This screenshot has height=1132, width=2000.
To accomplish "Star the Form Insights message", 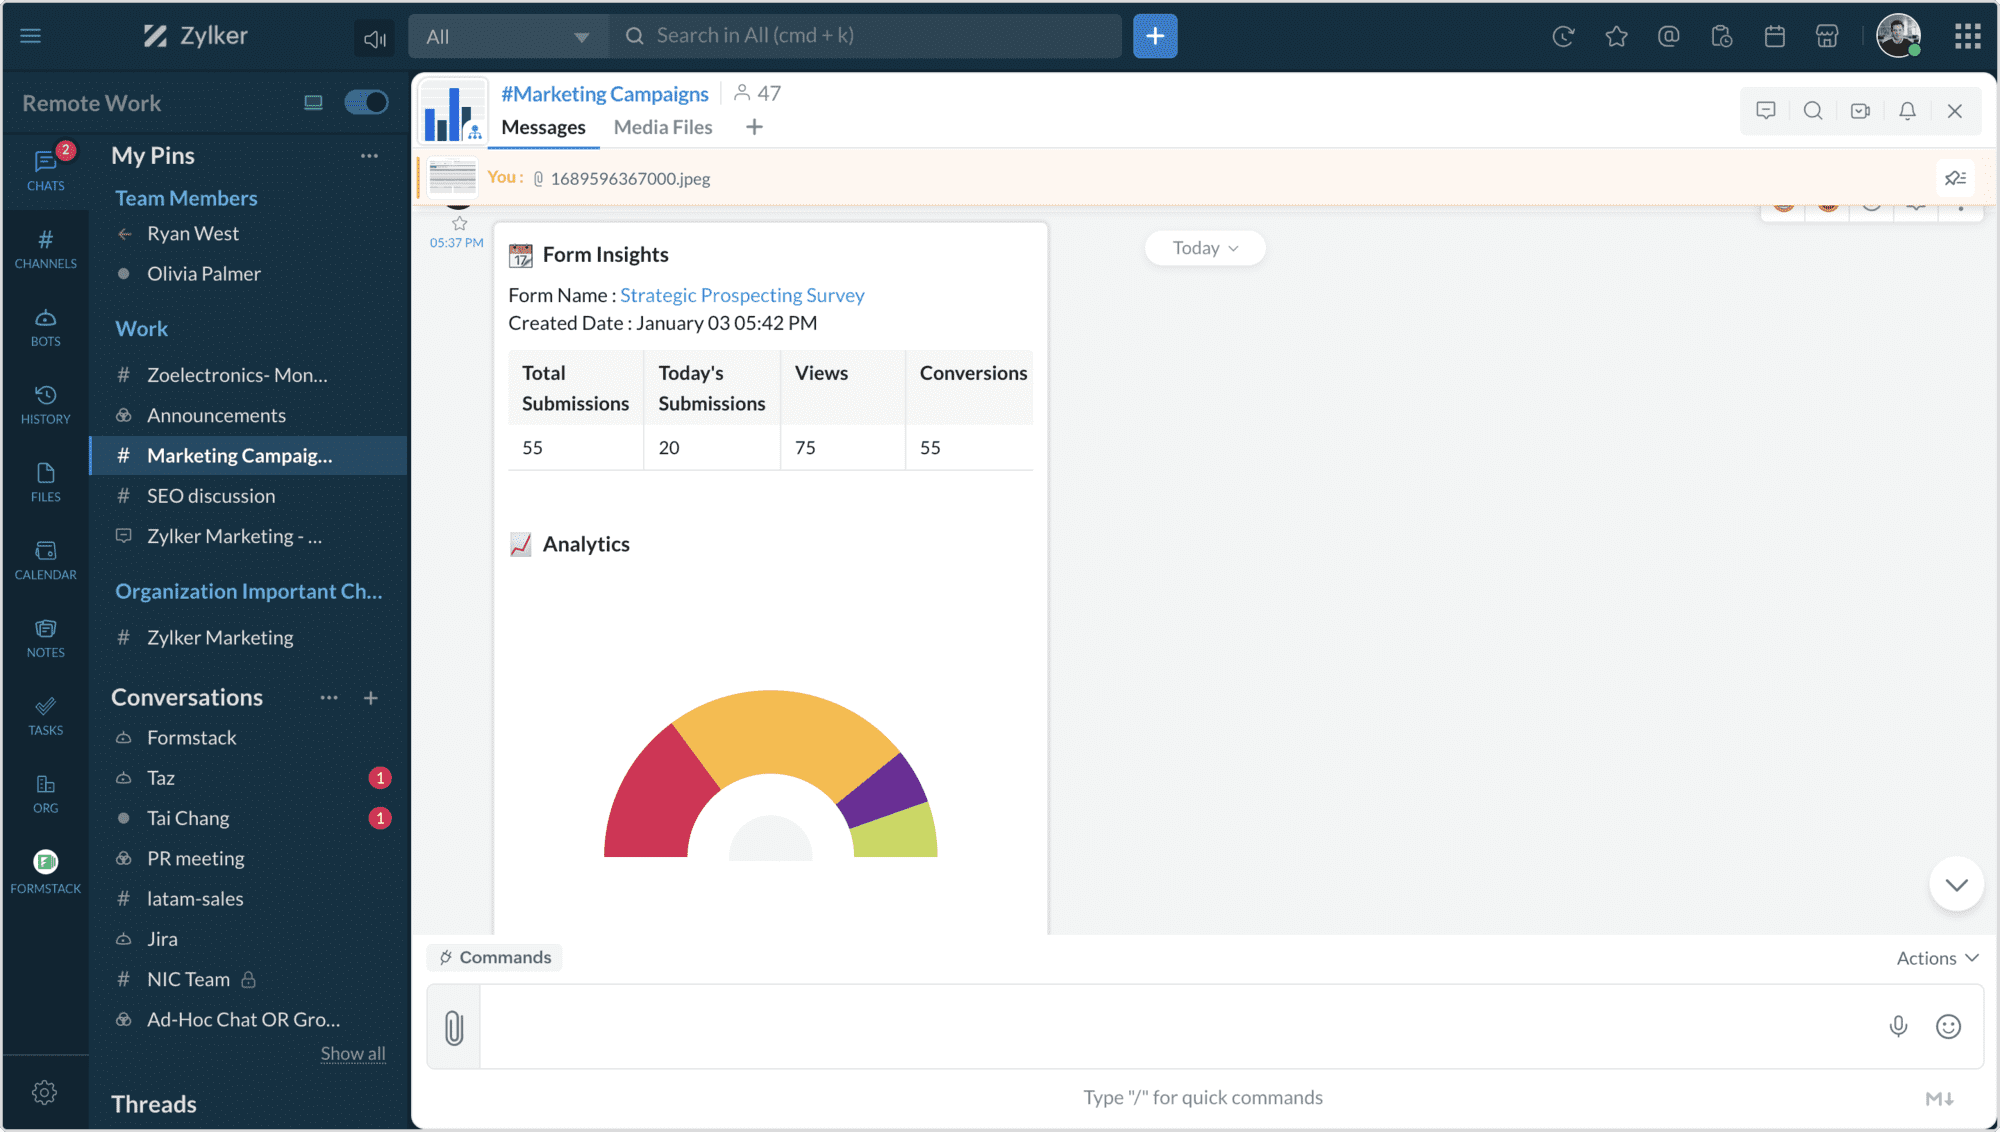I will [460, 223].
